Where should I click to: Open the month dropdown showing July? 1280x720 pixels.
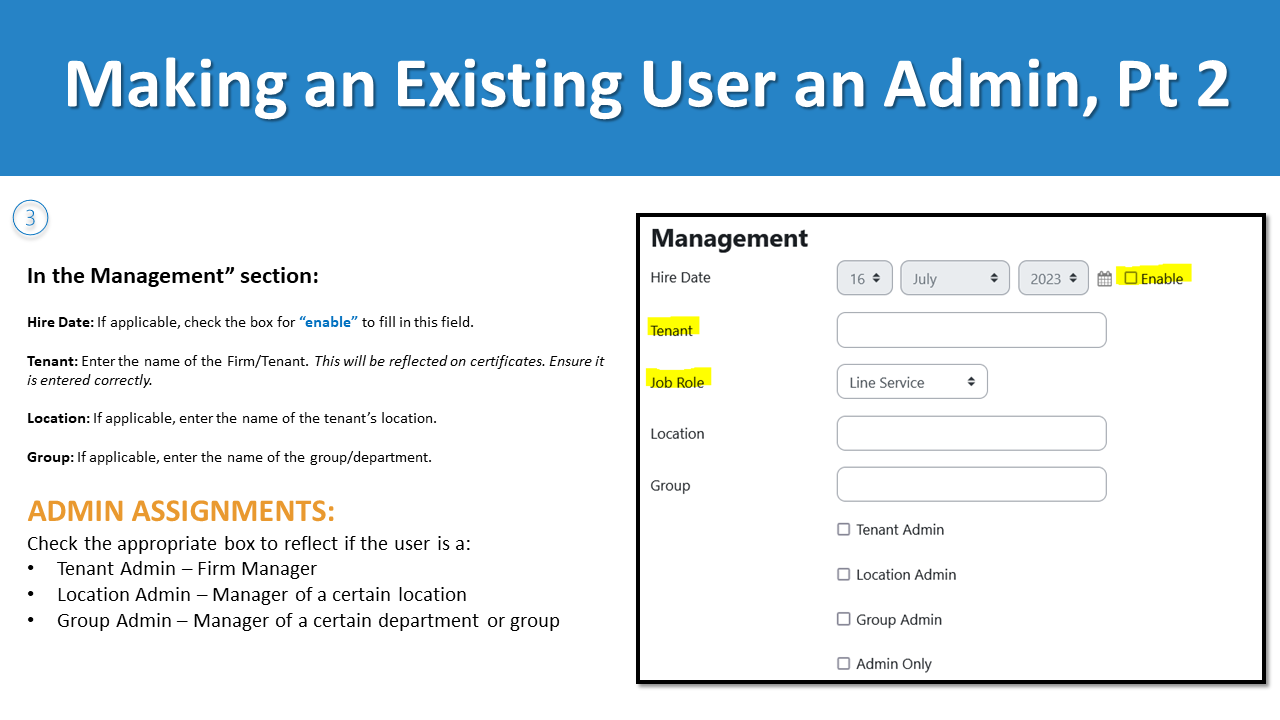(x=954, y=278)
